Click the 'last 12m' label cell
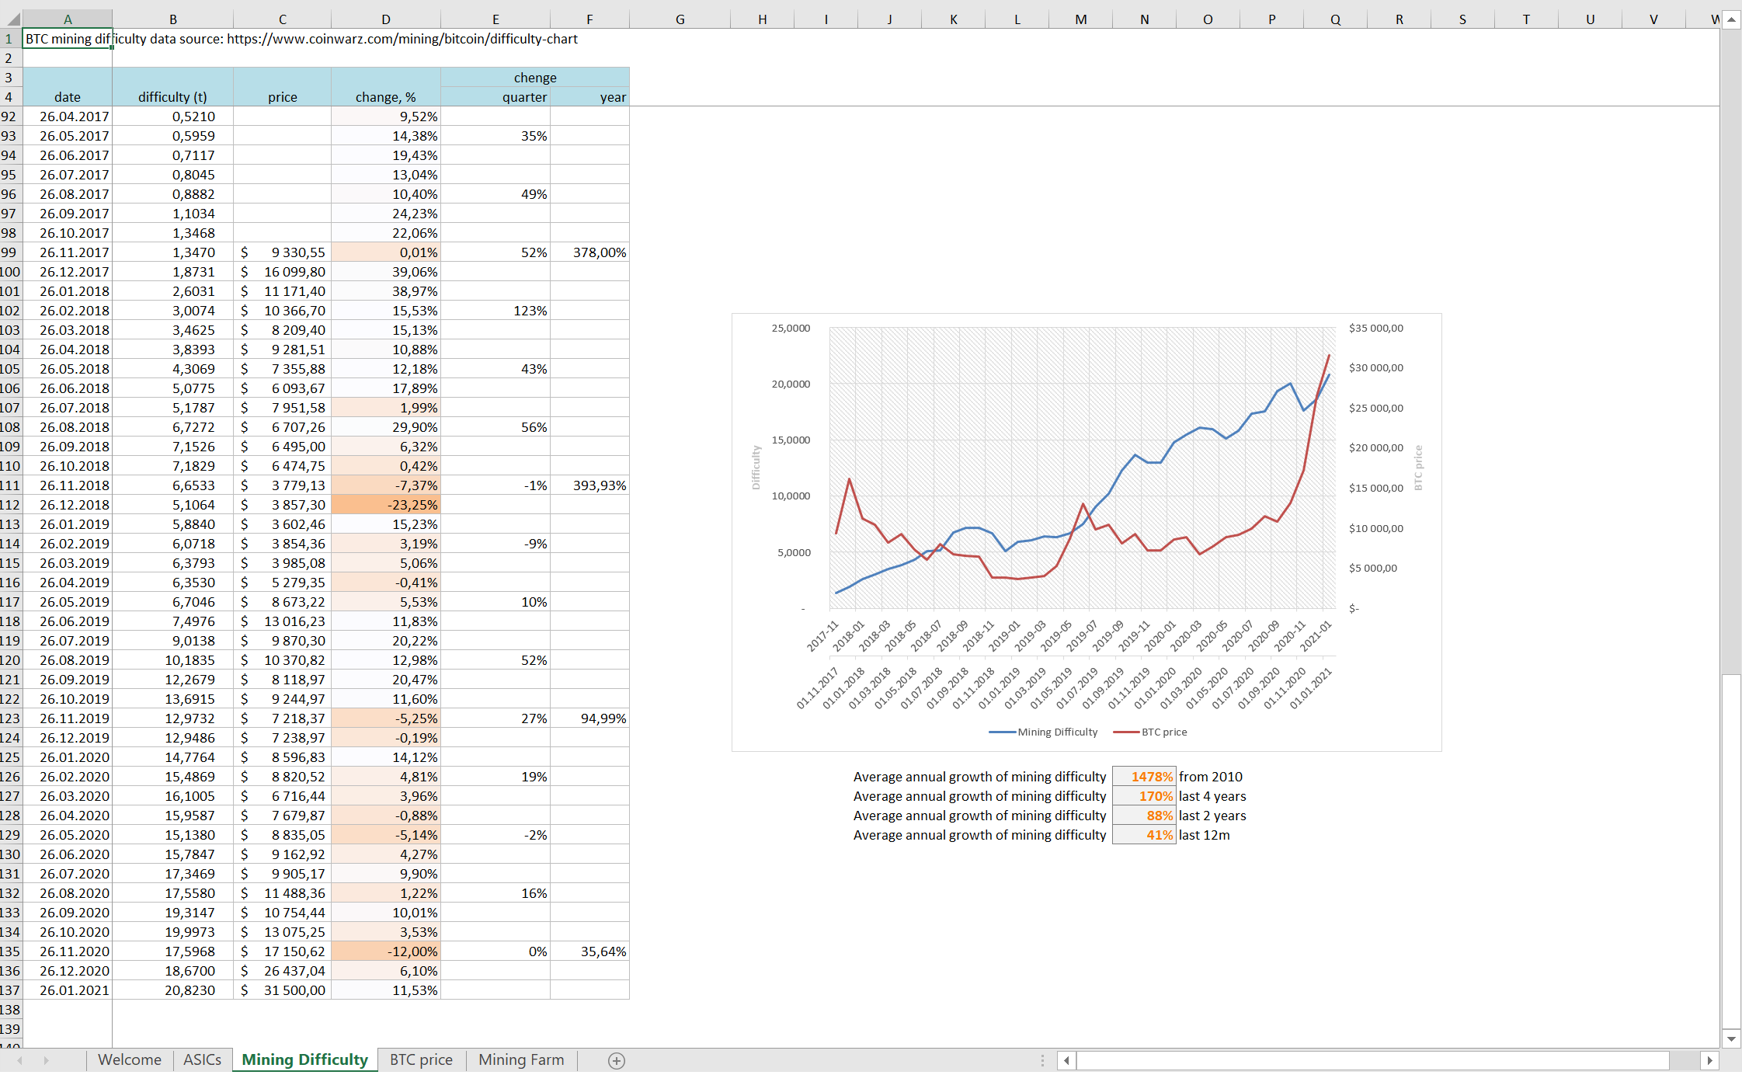 [1205, 835]
